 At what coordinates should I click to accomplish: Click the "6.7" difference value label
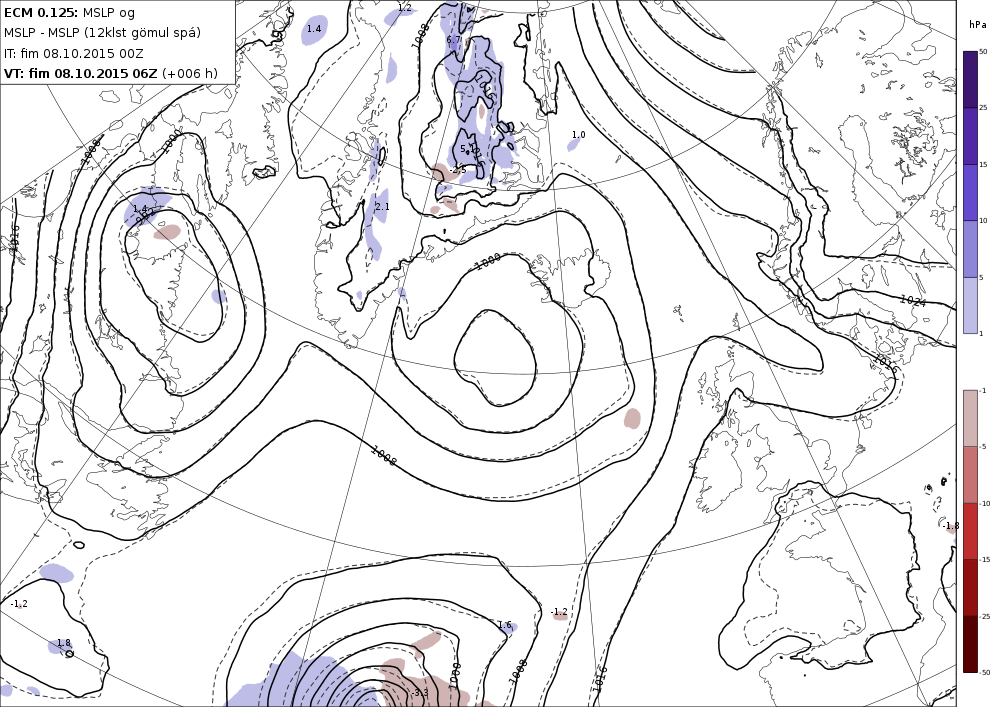(453, 40)
